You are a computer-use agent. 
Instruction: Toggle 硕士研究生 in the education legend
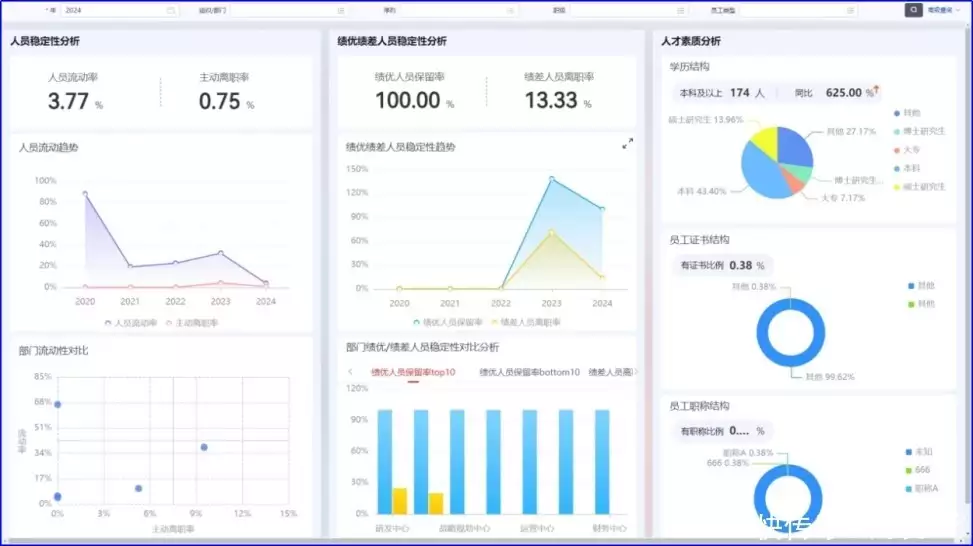pos(920,187)
